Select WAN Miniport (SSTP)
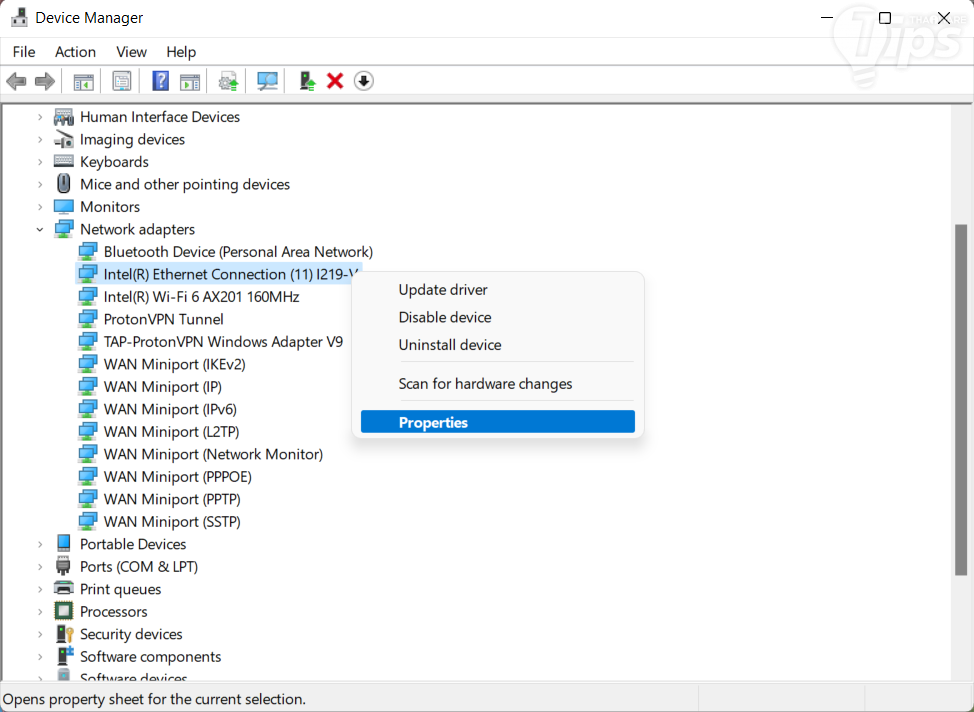Image resolution: width=974 pixels, height=712 pixels. (172, 521)
